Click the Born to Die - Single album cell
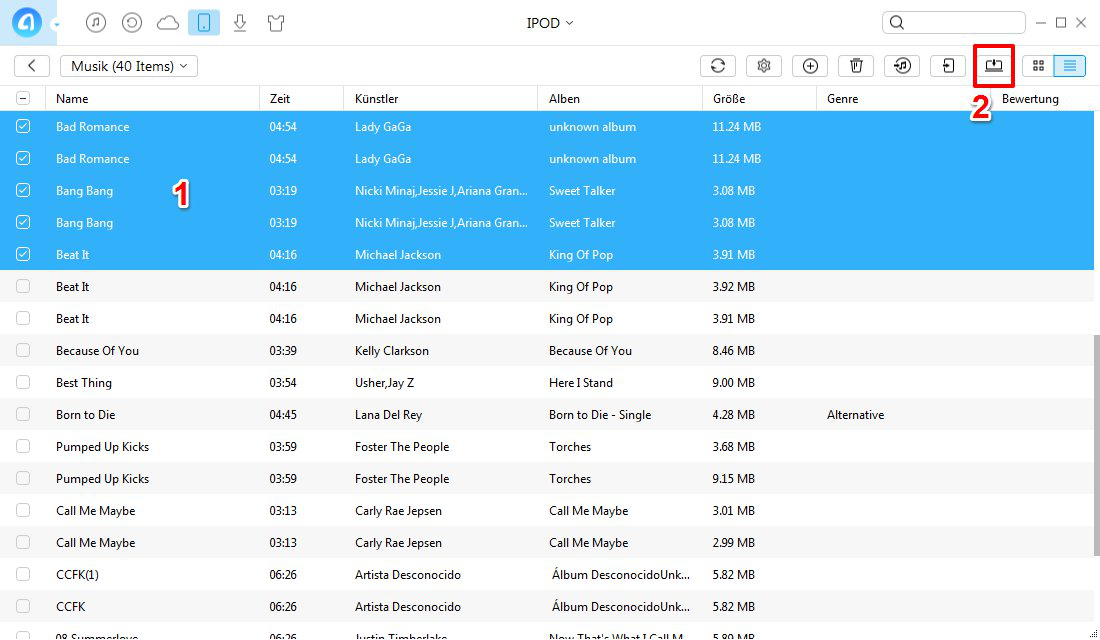 coord(600,415)
